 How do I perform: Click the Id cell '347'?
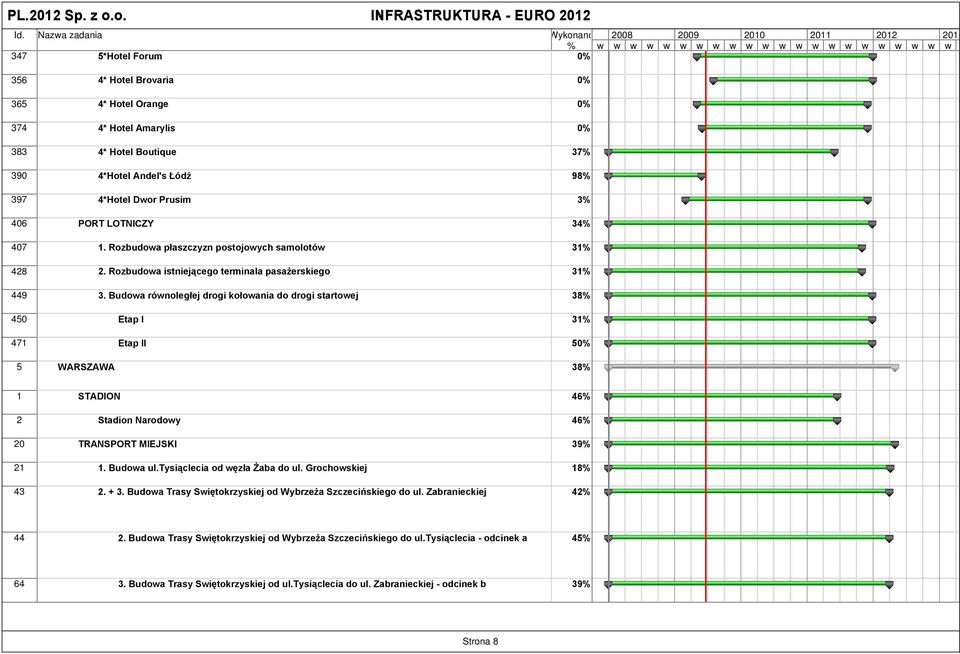click(19, 56)
